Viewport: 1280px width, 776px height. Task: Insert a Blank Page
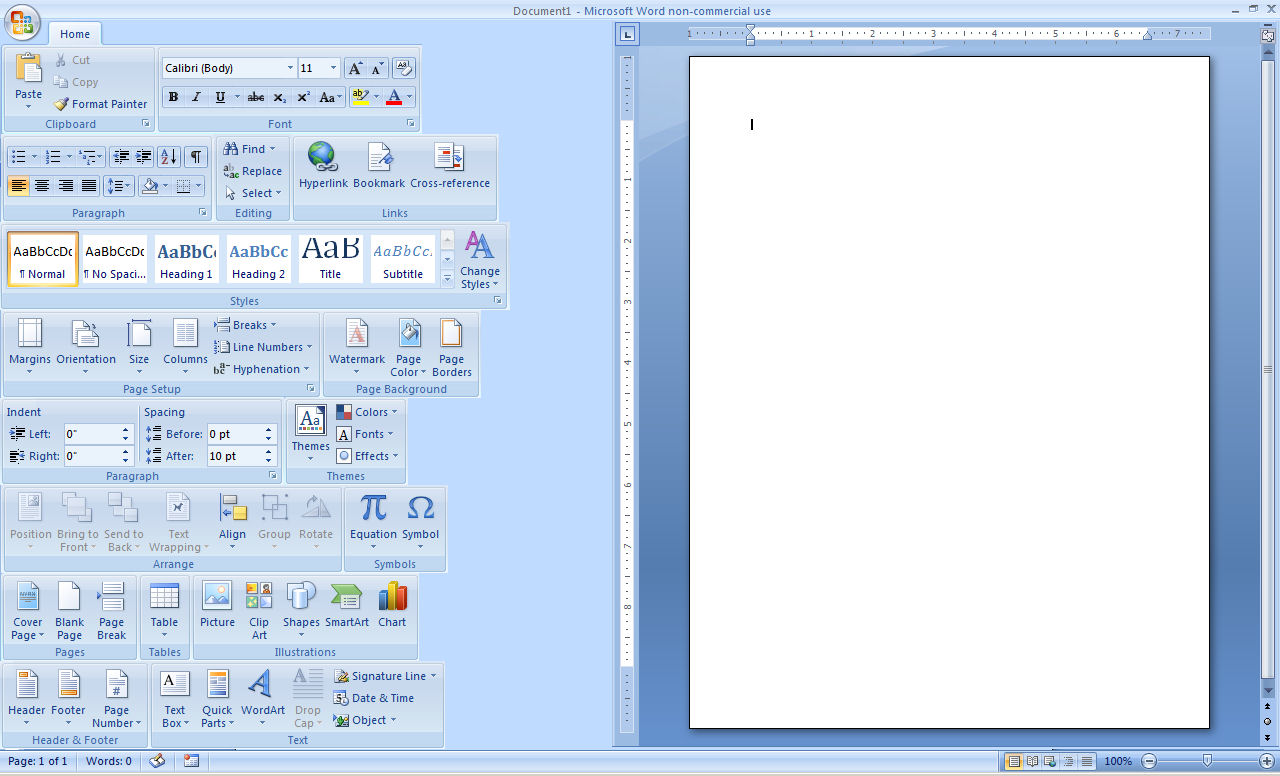point(69,610)
